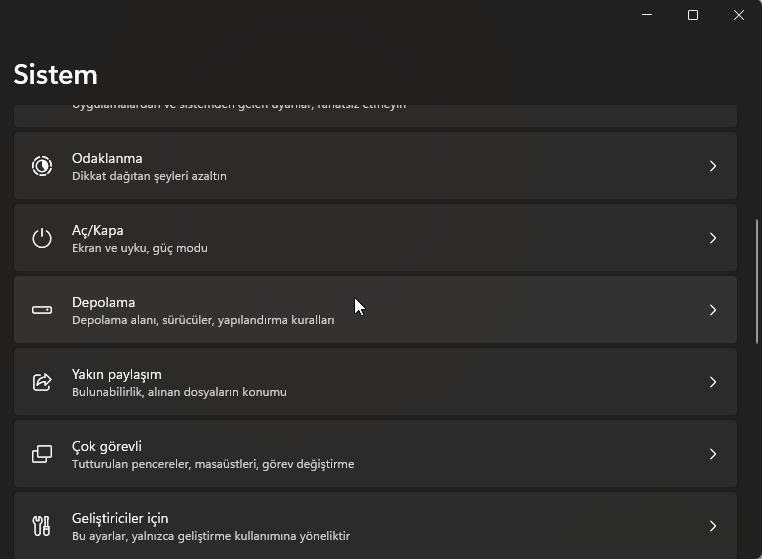Open Geliştiriciler için chevron arrow

(x=713, y=526)
